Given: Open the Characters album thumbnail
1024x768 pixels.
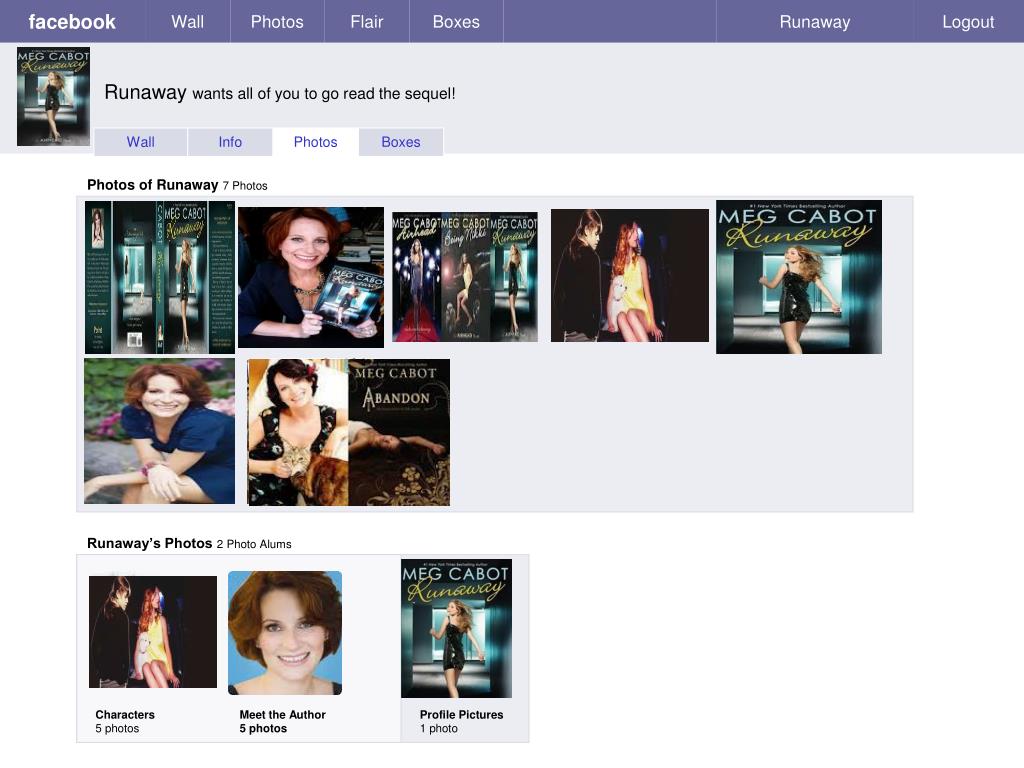Looking at the screenshot, I should click(x=153, y=632).
